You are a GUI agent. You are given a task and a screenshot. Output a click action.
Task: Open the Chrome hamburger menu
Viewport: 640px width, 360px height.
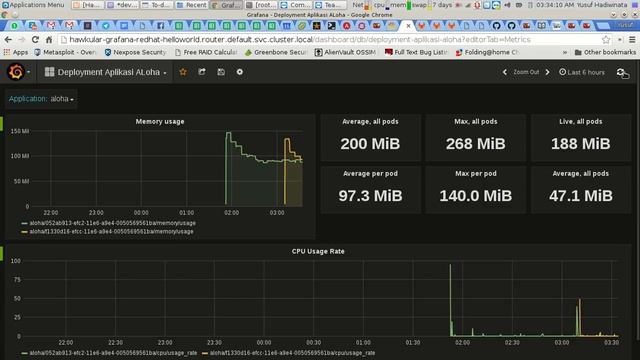point(632,40)
